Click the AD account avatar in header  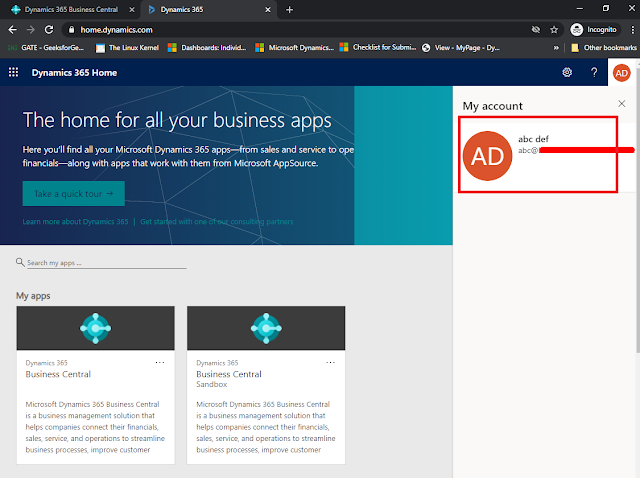[622, 73]
